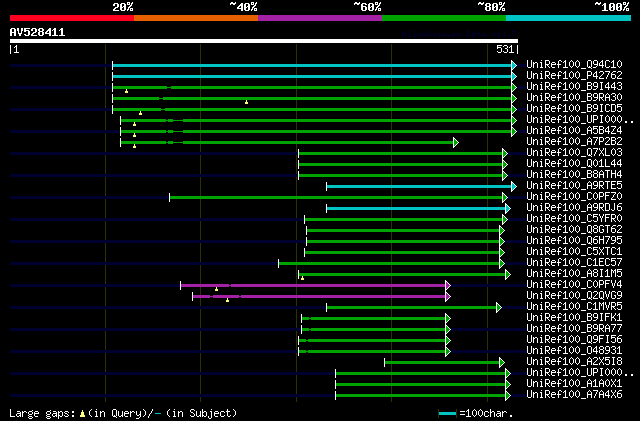This screenshot has width=640, height=421.
Task: Open the UniRef100_P42762 hit label
Action: coord(574,75)
